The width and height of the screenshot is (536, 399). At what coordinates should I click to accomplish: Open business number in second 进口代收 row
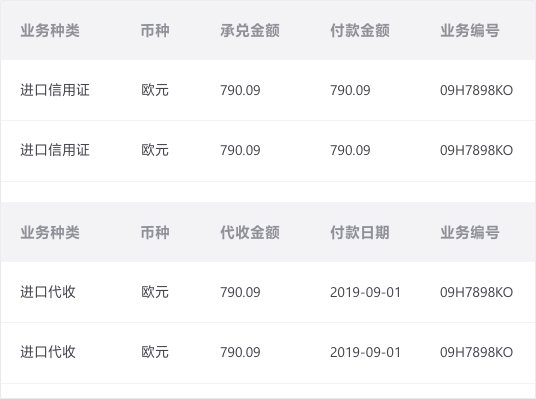476,353
